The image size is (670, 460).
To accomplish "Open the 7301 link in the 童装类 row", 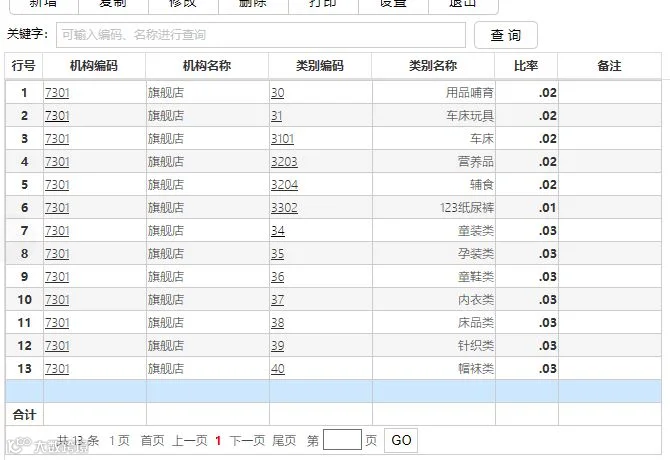I will pos(57,231).
